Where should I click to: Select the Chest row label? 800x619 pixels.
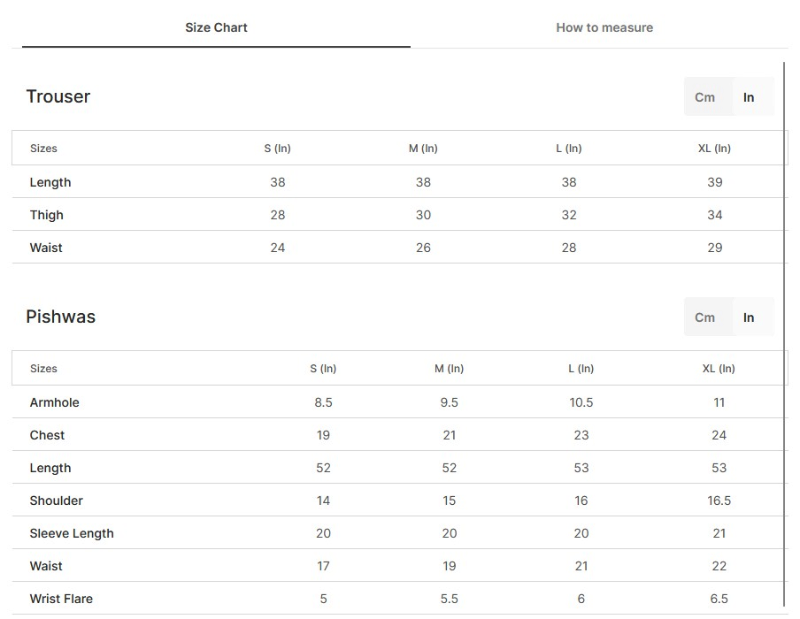point(47,435)
